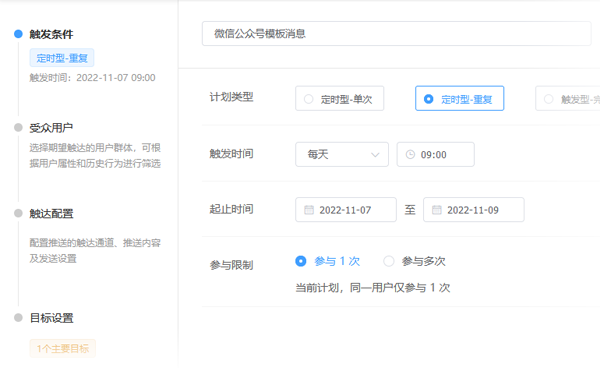Go to the 受众用户 step
The image size is (600, 368).
51,128
